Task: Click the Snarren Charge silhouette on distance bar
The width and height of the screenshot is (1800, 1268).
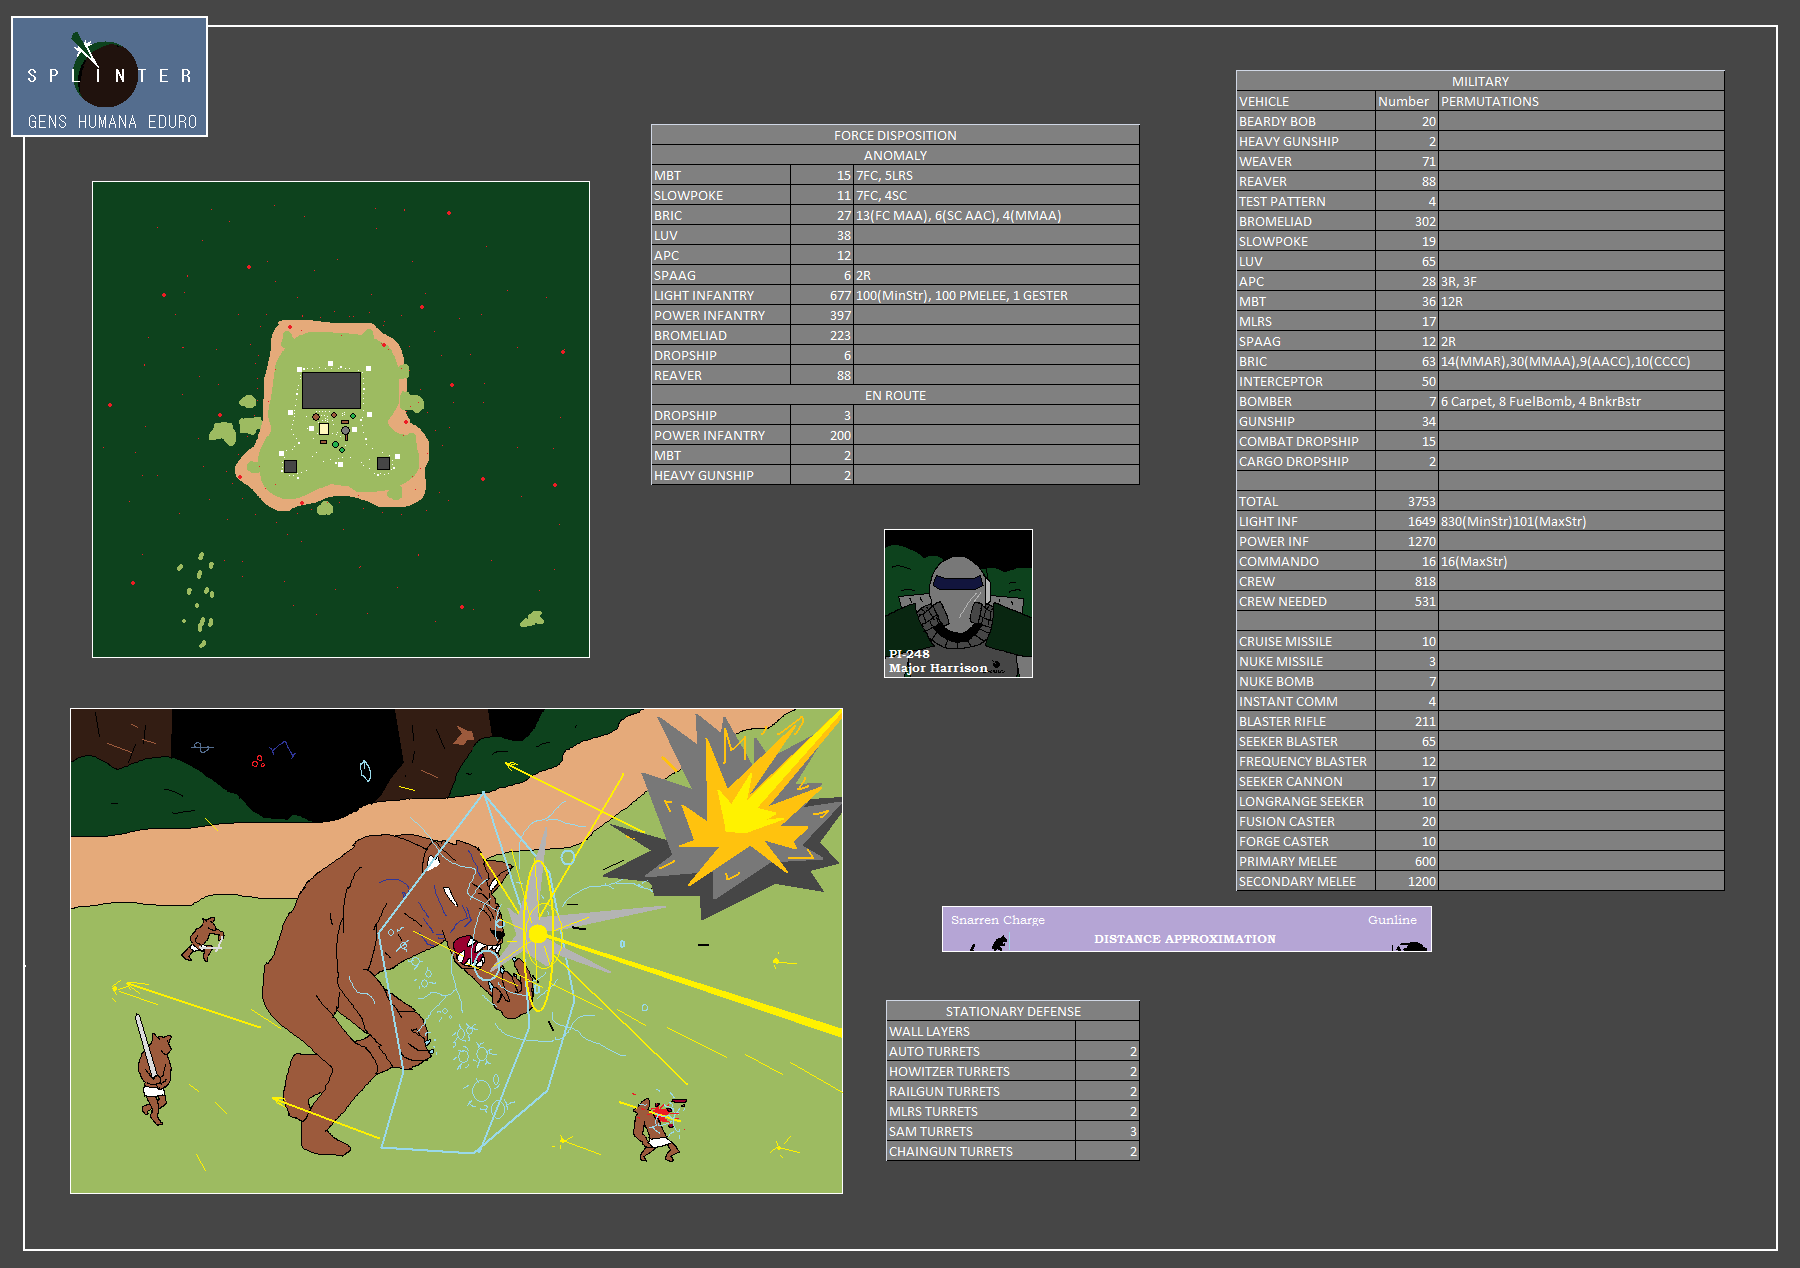Action: [x=998, y=942]
